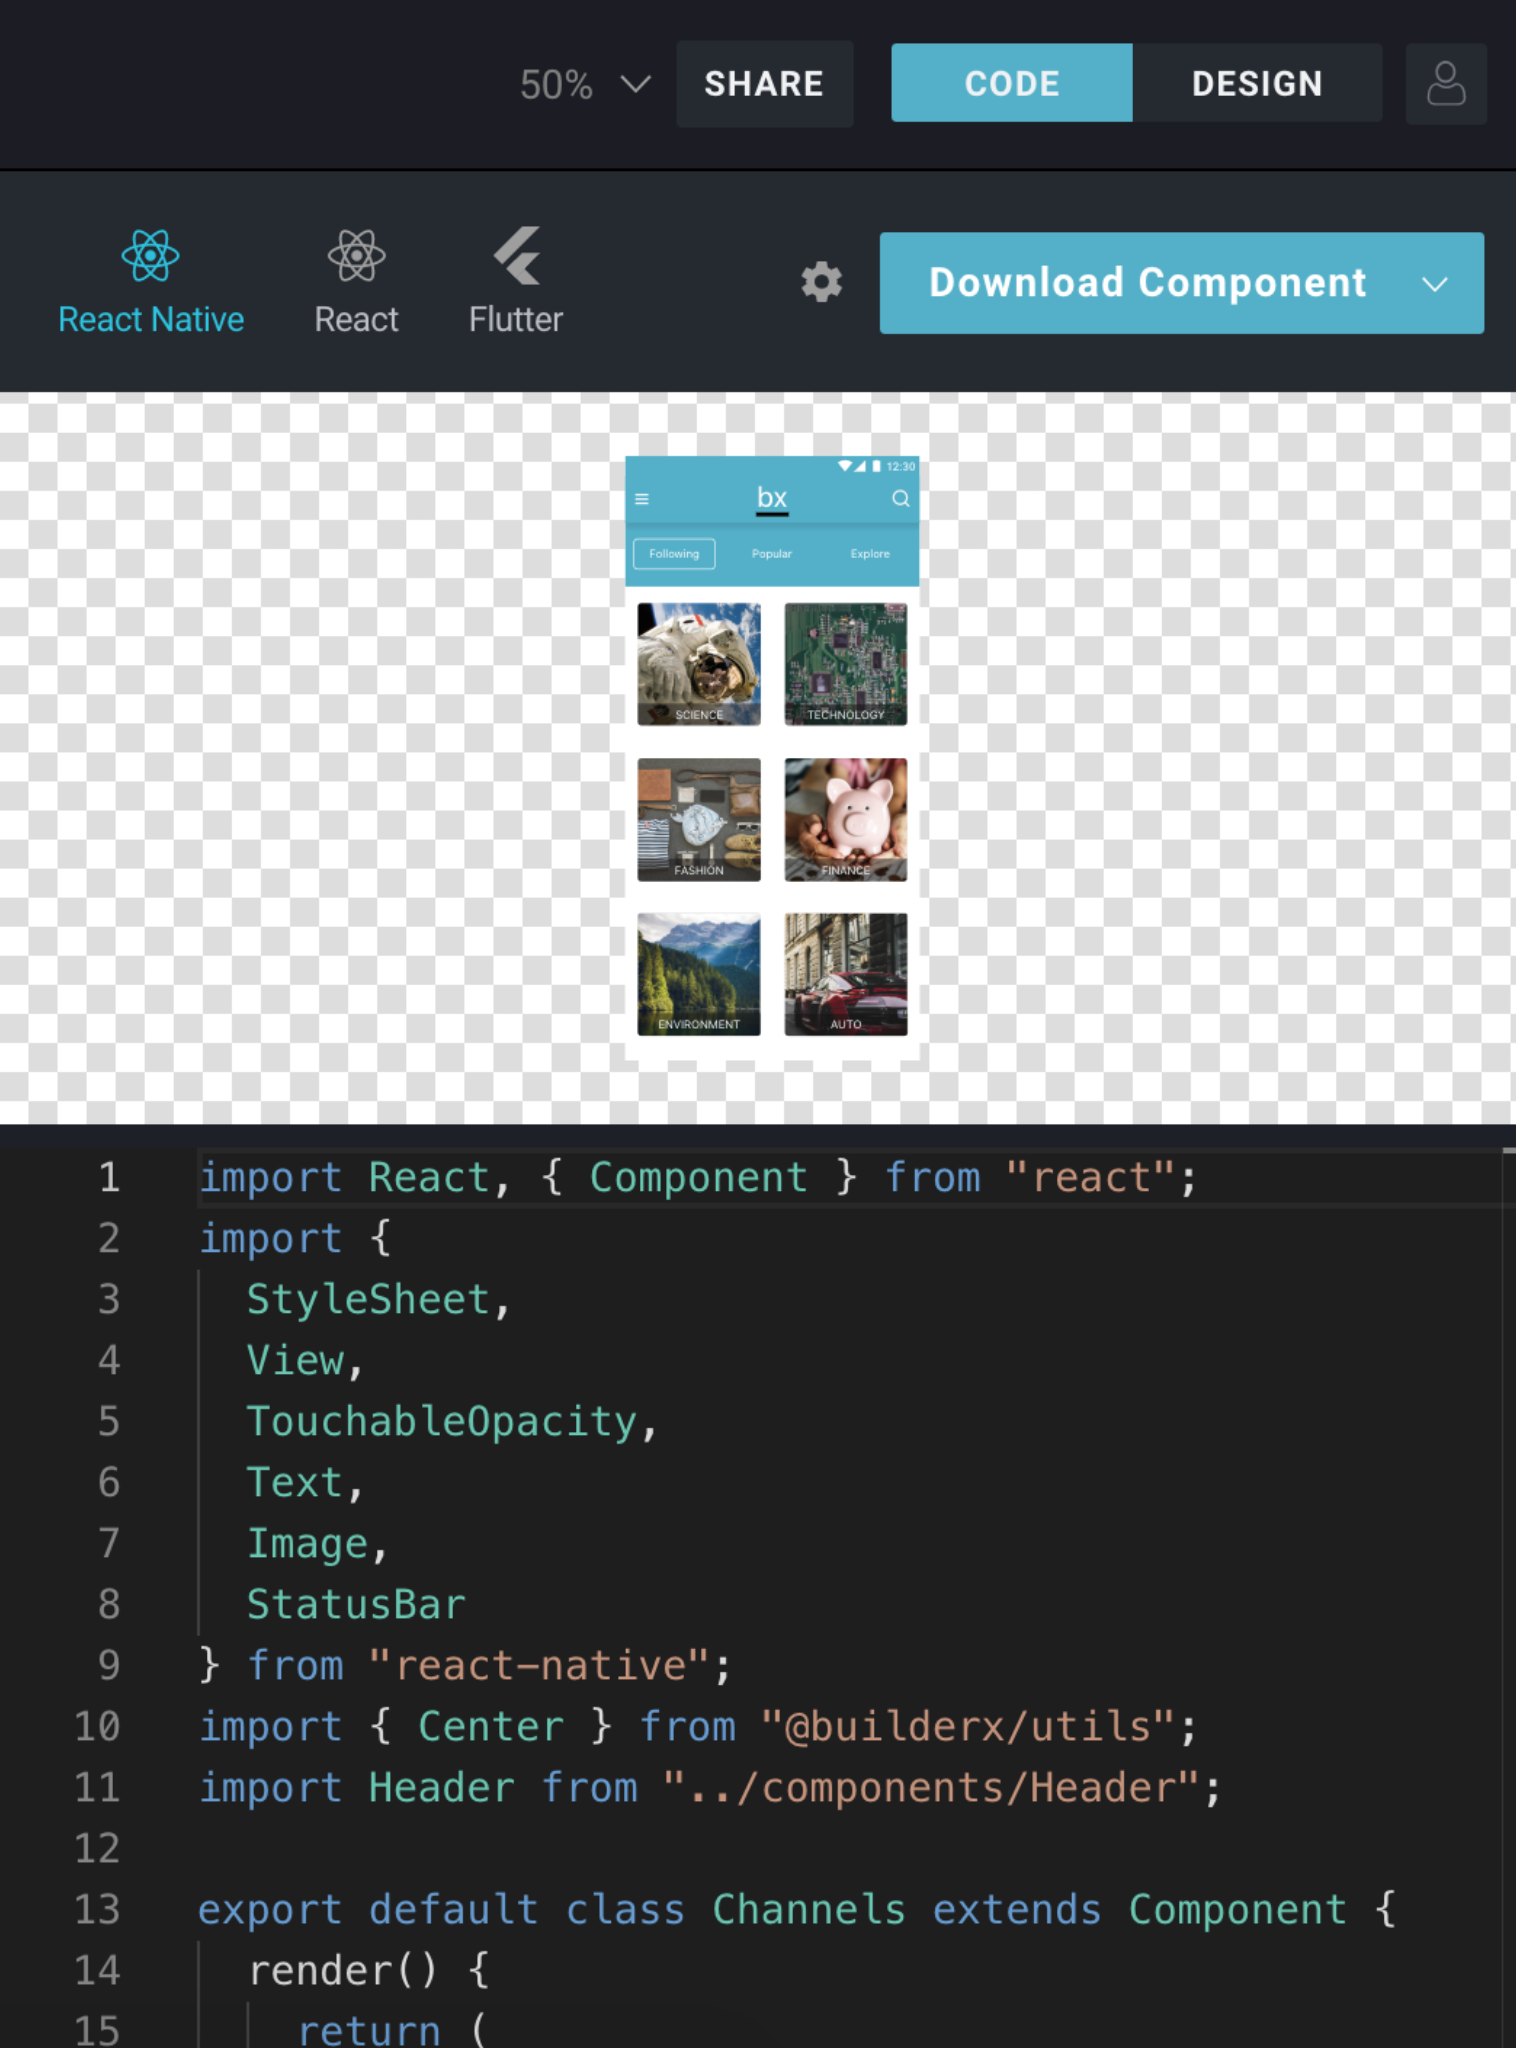Screen dimensions: 1516x2048
Task: Select the React framework label
Action: (356, 320)
